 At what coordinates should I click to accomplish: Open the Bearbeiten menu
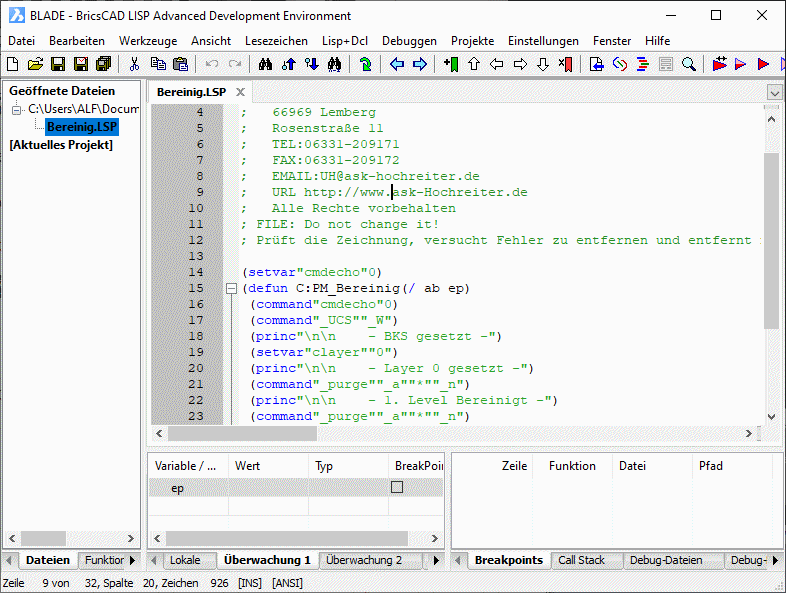pyautogui.click(x=77, y=41)
